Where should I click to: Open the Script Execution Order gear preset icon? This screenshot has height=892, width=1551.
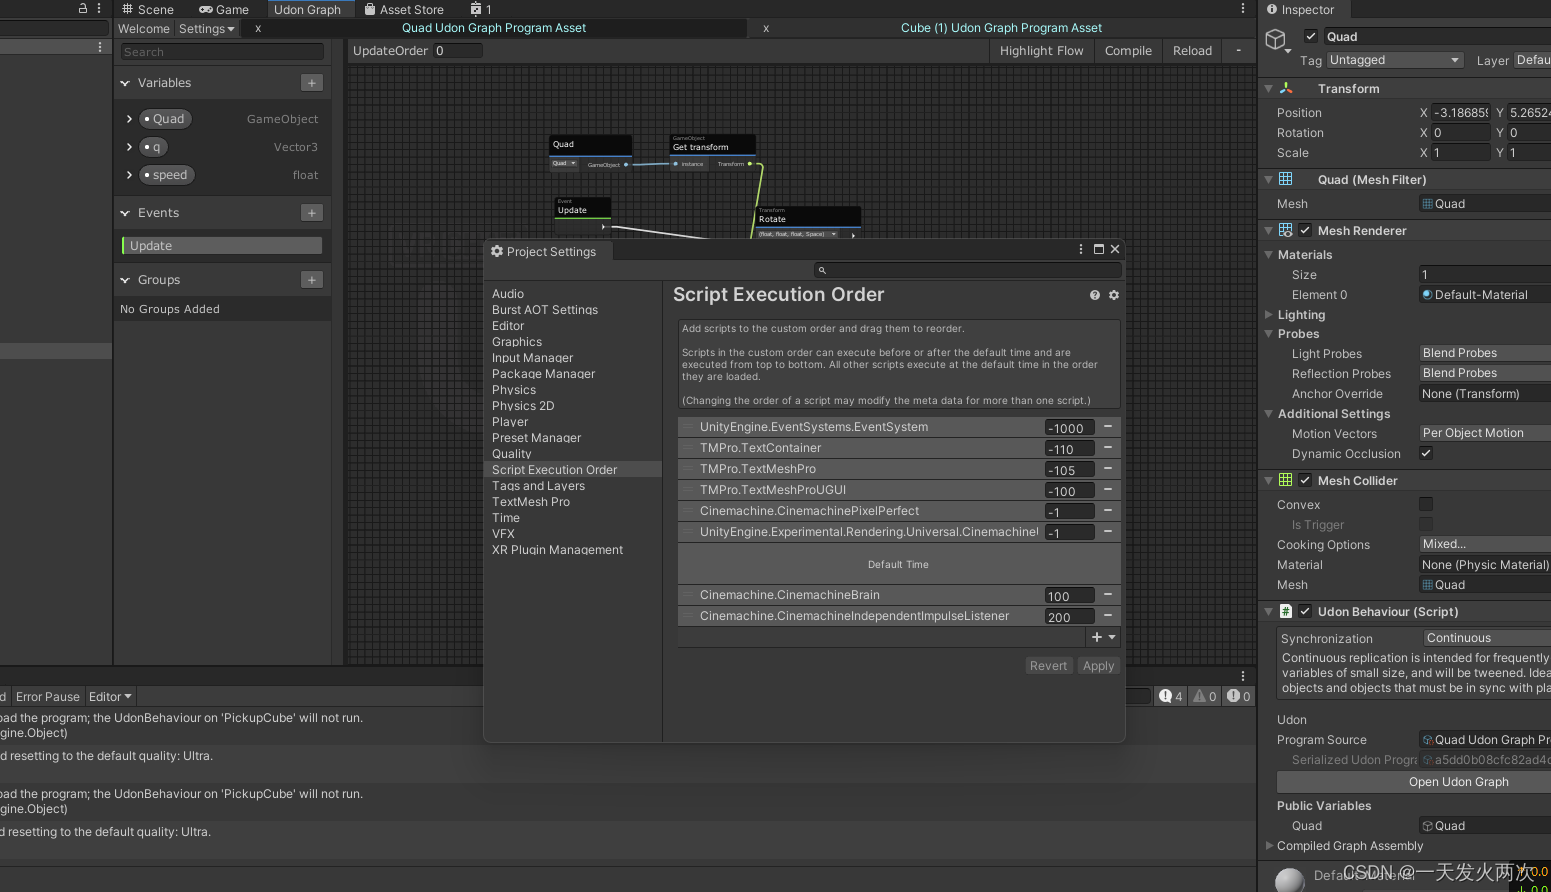pyautogui.click(x=1114, y=295)
